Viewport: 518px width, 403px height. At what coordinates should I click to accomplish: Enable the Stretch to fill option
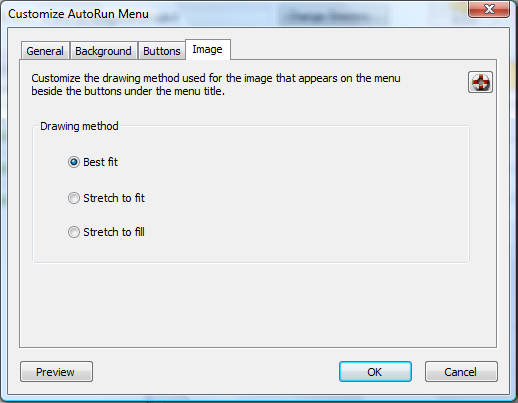(74, 232)
